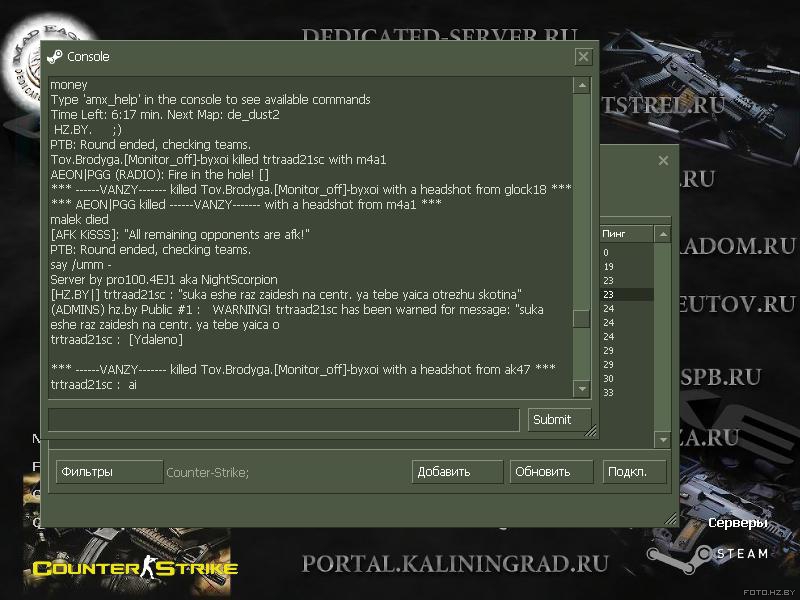
Task: Click the 'say /umm -' console line
Action: (x=81, y=265)
